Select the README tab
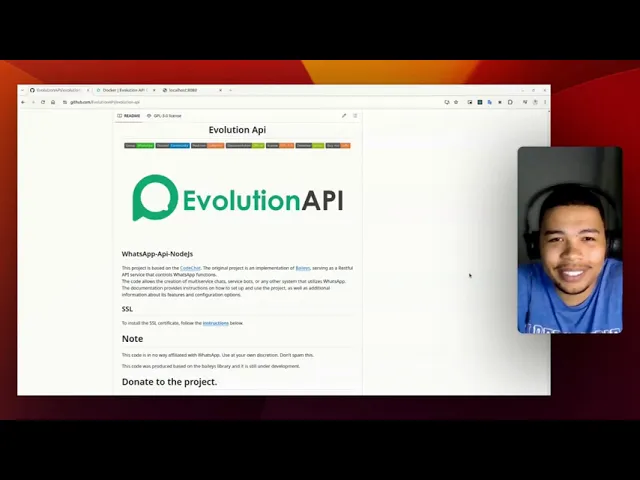The width and height of the screenshot is (640, 480). tap(129, 116)
